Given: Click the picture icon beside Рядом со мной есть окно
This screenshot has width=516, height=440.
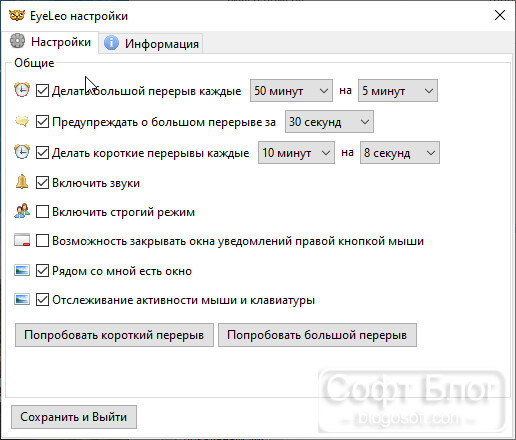Looking at the screenshot, I should coord(22,270).
